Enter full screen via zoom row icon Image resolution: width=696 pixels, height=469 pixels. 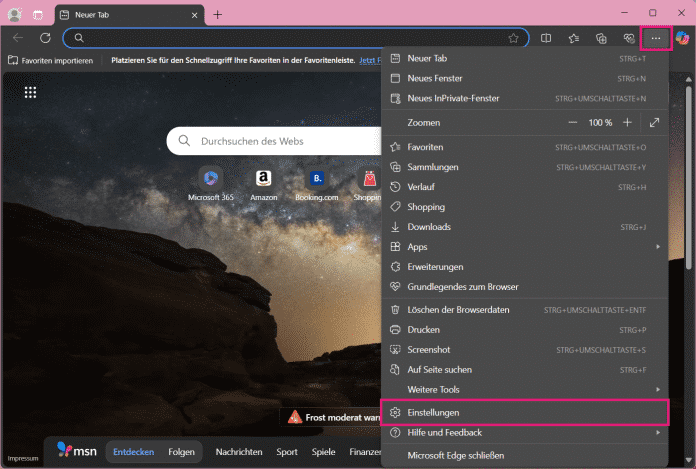[654, 122]
